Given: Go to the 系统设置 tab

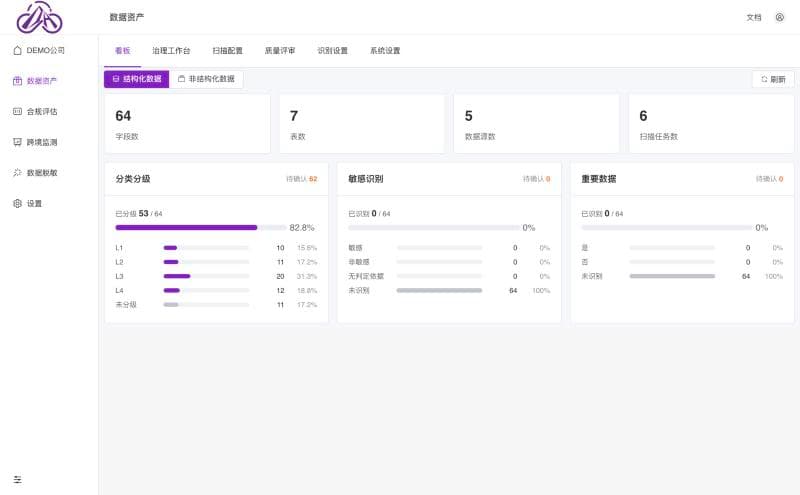Looking at the screenshot, I should click(385, 51).
